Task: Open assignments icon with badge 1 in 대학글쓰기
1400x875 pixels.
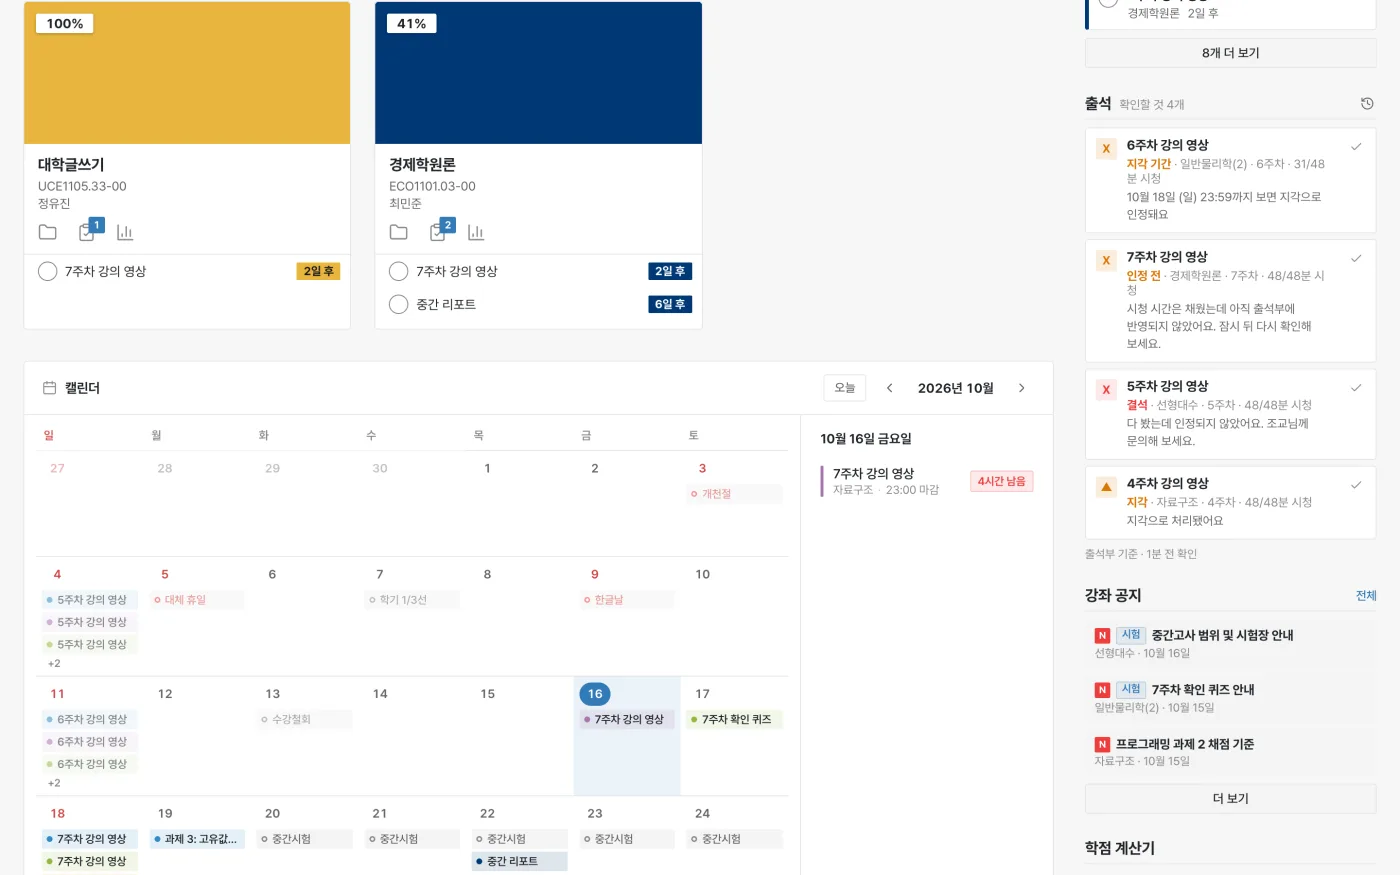Action: click(x=89, y=231)
